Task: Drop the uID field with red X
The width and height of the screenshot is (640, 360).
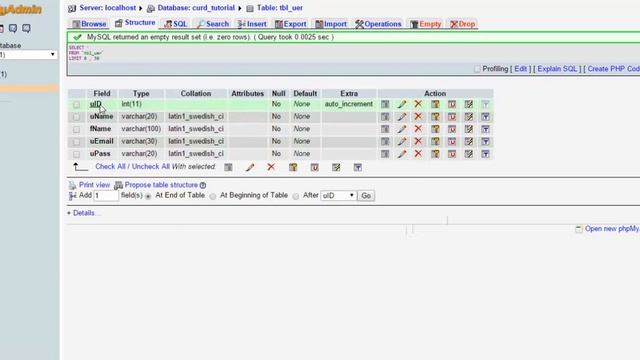Action: pyautogui.click(x=418, y=104)
